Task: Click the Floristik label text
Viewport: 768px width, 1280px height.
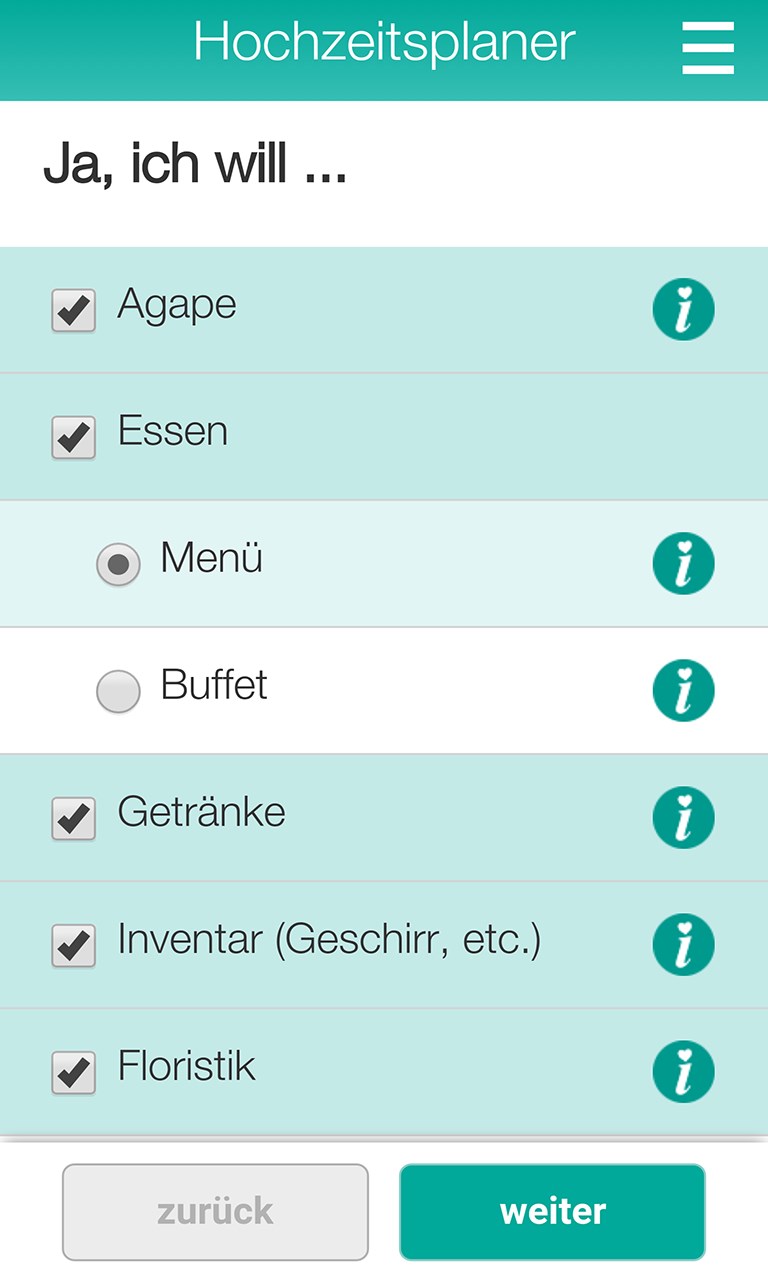Action: 187,1066
